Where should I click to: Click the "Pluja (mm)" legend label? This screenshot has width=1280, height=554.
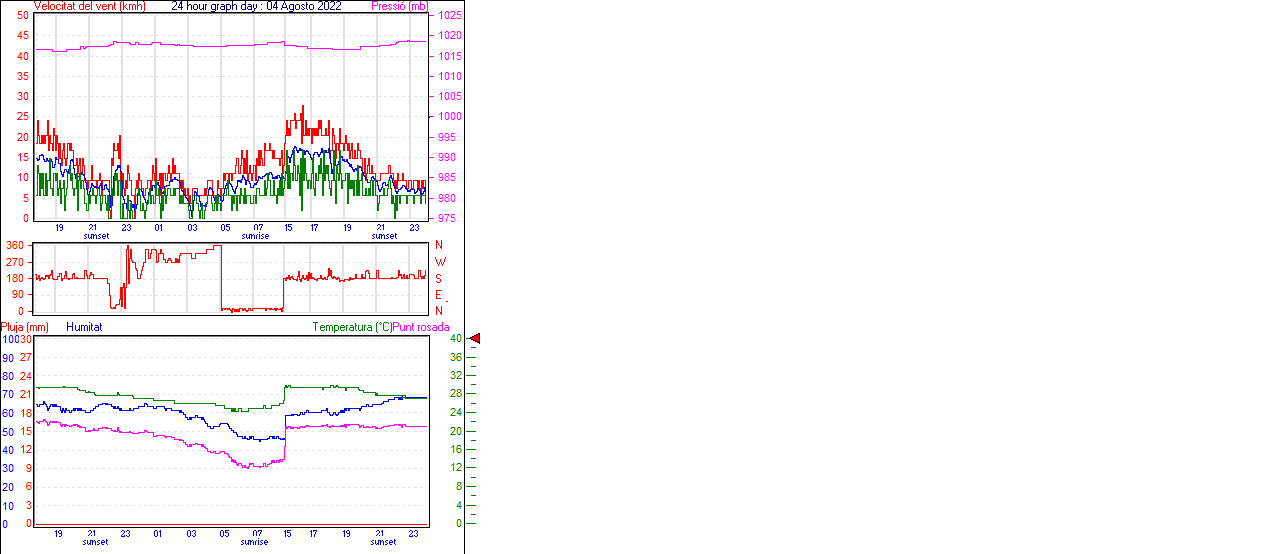point(25,327)
